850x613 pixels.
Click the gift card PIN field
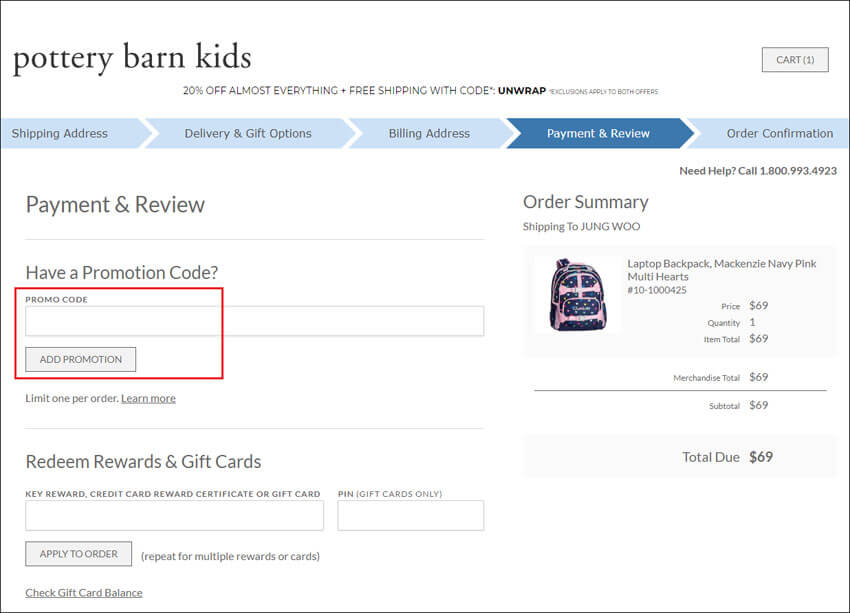(x=410, y=516)
